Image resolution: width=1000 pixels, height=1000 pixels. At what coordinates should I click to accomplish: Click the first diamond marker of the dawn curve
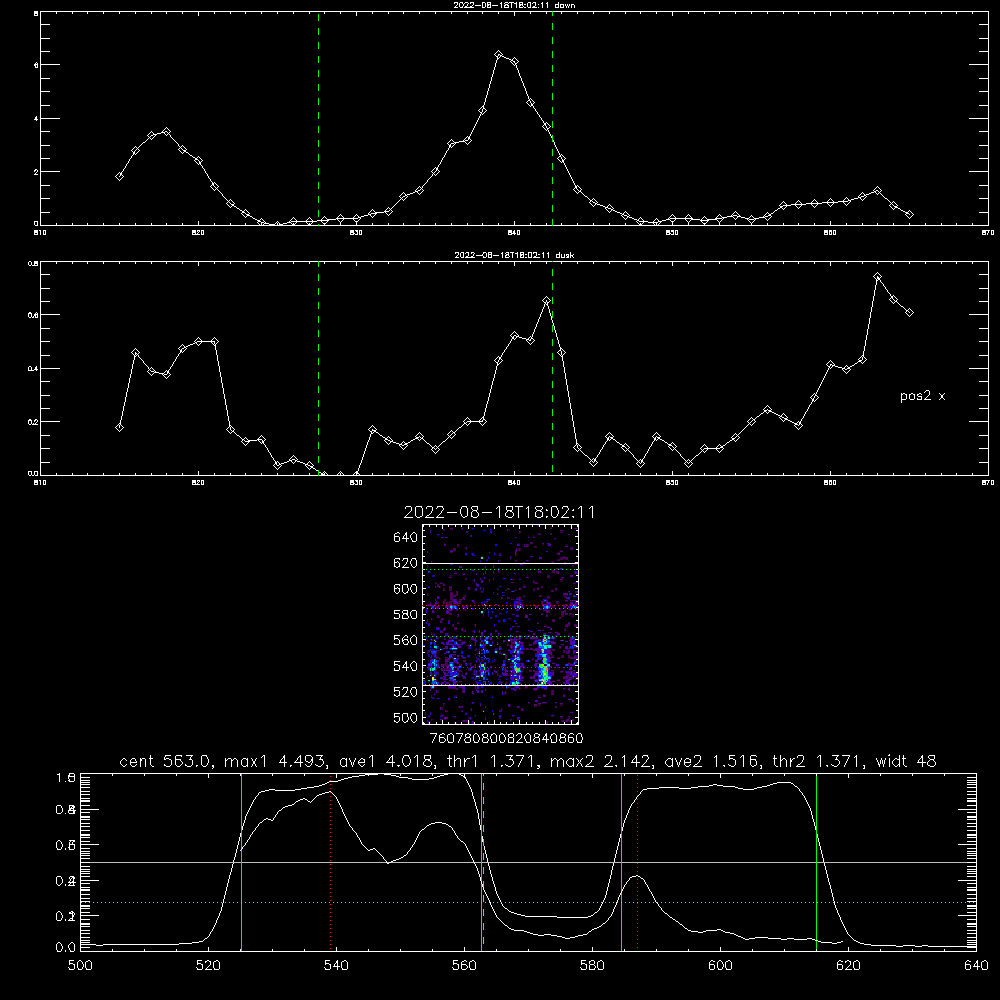tap(119, 176)
